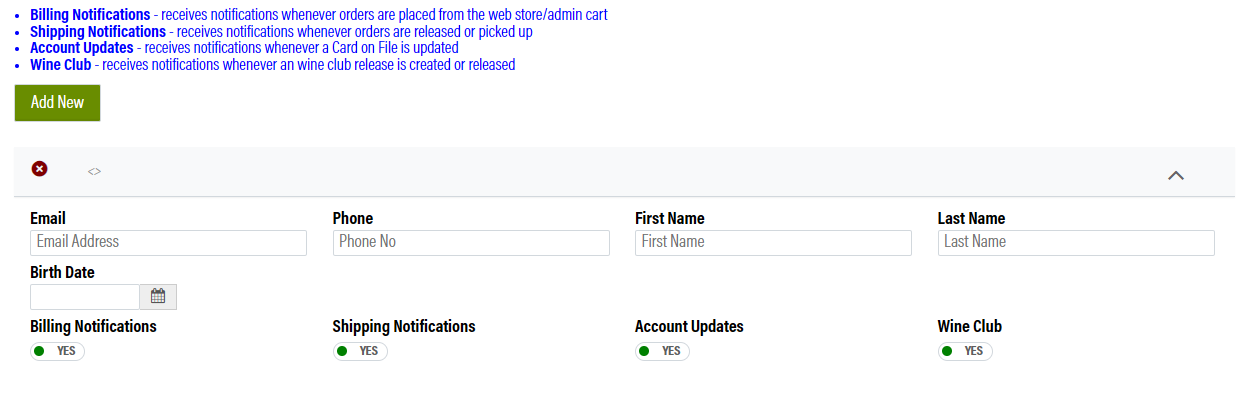Toggle Shipping Notifications switch
The image size is (1247, 398).
click(360, 351)
